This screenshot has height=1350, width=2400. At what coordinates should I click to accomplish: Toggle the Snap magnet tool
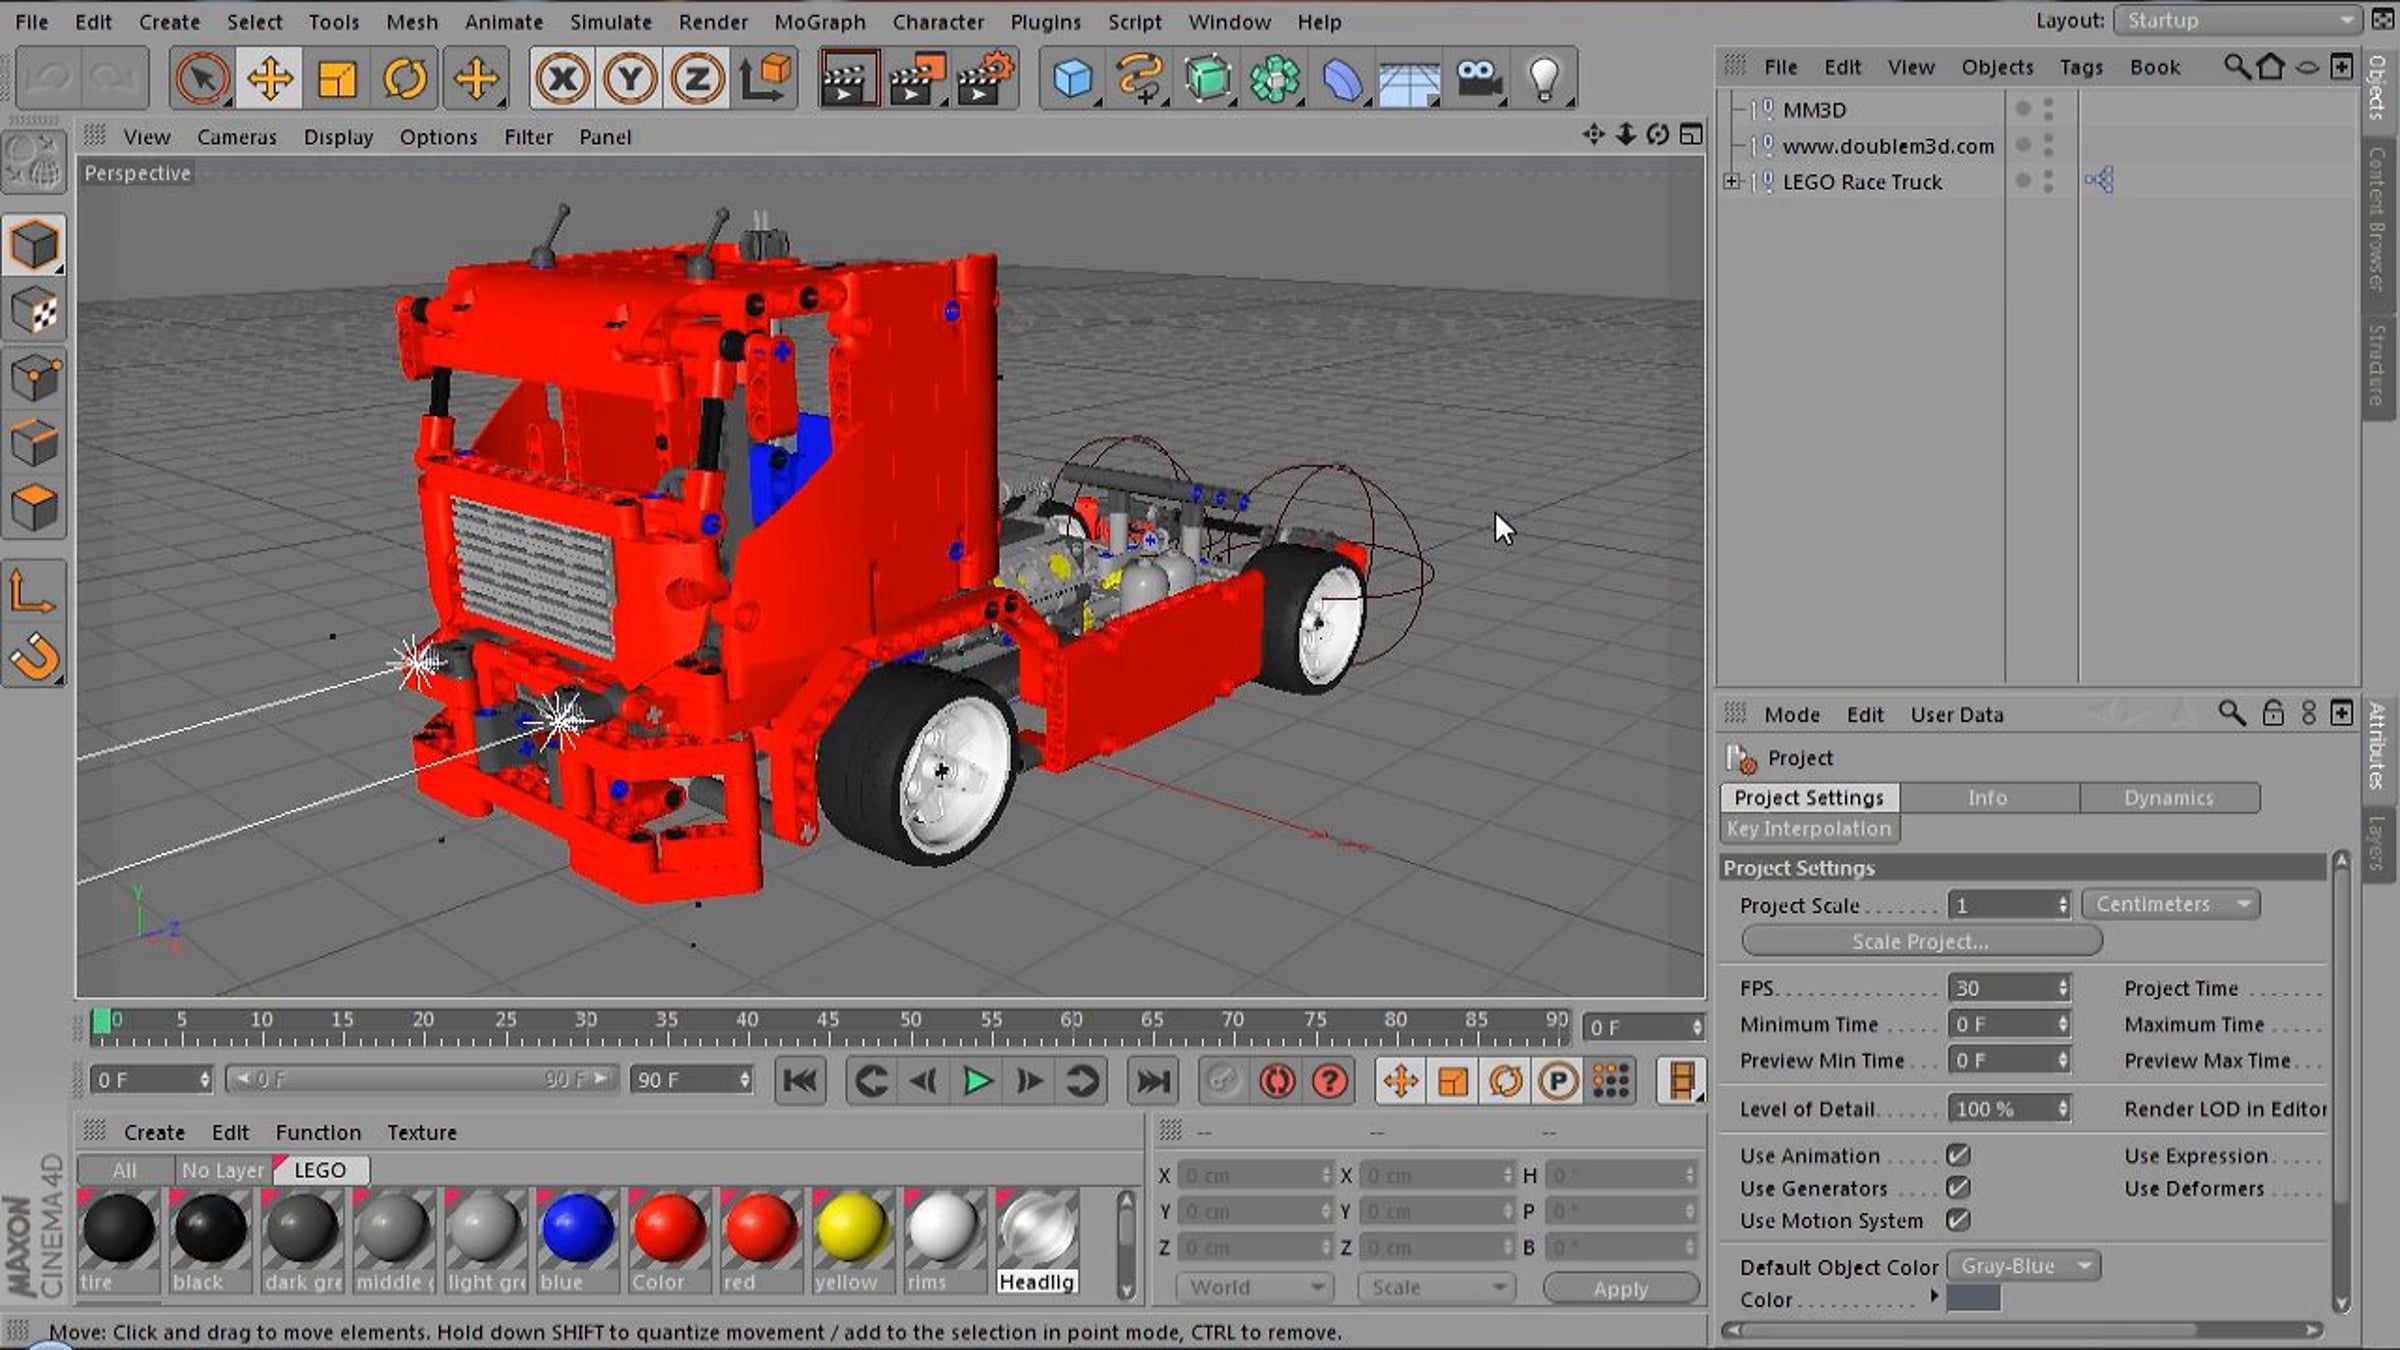pyautogui.click(x=34, y=657)
